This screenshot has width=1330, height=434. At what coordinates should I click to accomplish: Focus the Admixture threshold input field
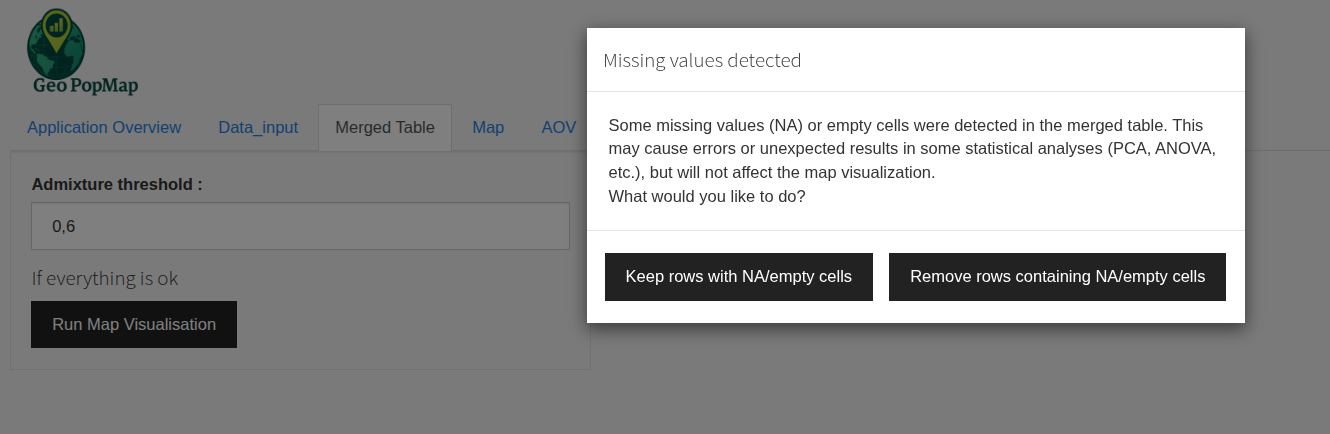click(300, 226)
